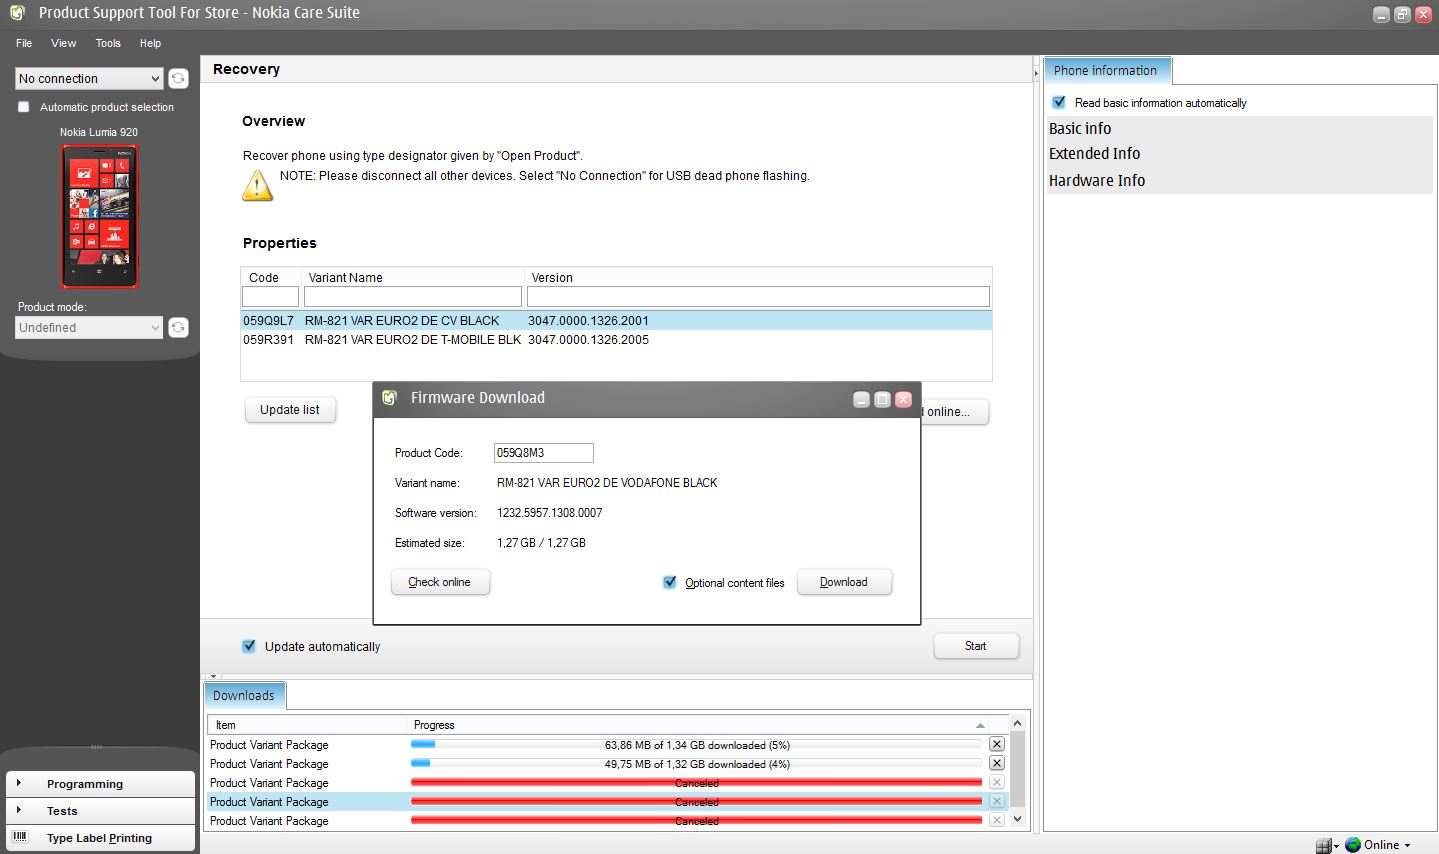Click the Nokia Lumia 920 phone image
The width and height of the screenshot is (1439, 854).
pyautogui.click(x=100, y=216)
